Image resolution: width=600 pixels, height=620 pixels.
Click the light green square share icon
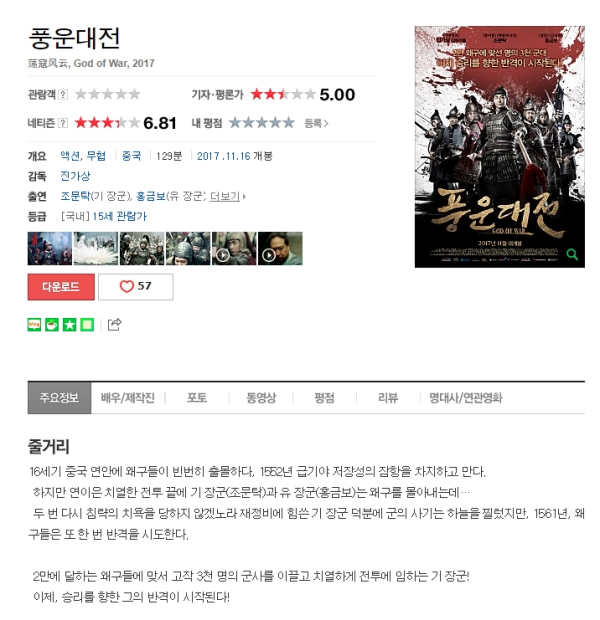pyautogui.click(x=87, y=325)
